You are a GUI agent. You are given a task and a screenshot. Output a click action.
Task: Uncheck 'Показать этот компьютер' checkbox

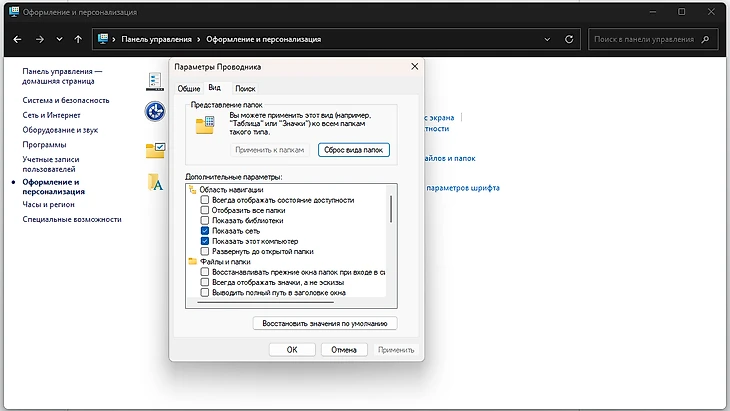(205, 241)
